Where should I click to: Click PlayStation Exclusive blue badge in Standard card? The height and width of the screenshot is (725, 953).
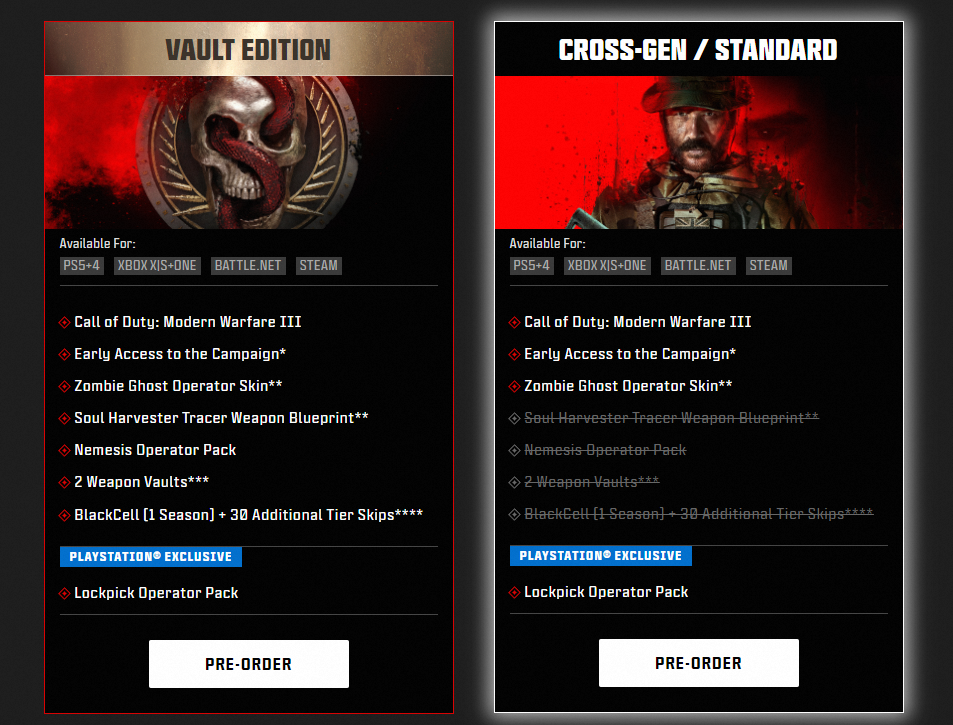click(600, 555)
